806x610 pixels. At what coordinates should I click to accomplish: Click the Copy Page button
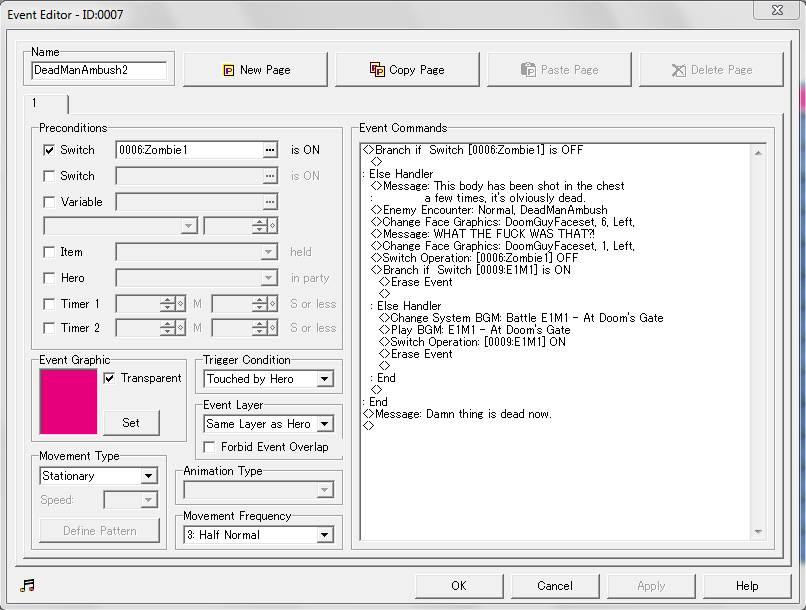click(x=407, y=70)
